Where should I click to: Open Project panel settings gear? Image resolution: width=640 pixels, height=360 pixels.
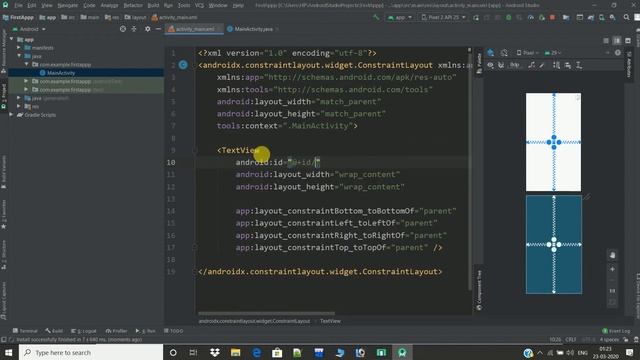147,29
